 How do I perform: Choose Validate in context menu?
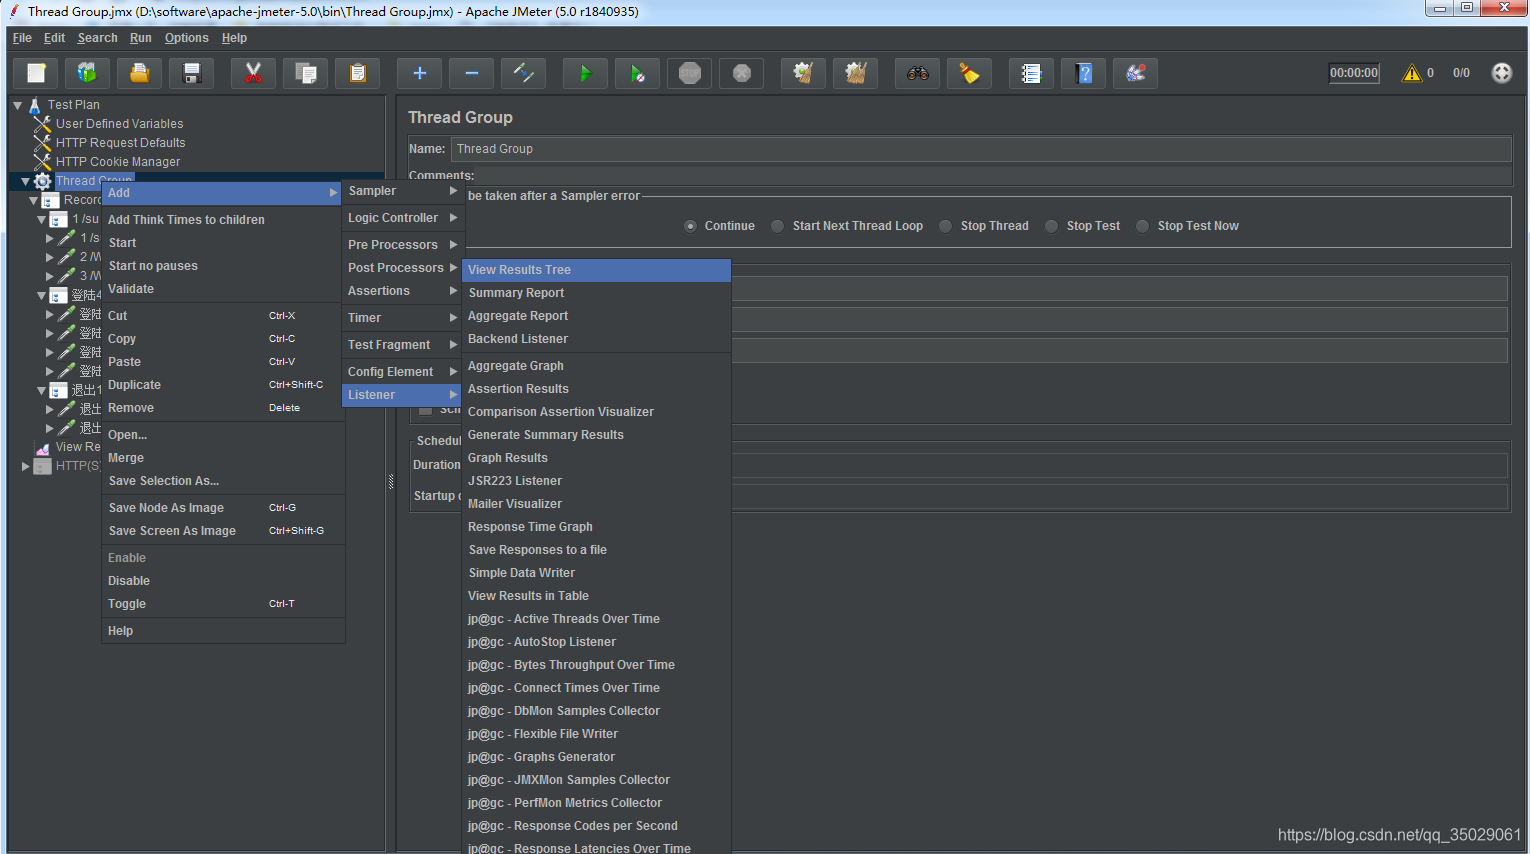tap(222, 289)
